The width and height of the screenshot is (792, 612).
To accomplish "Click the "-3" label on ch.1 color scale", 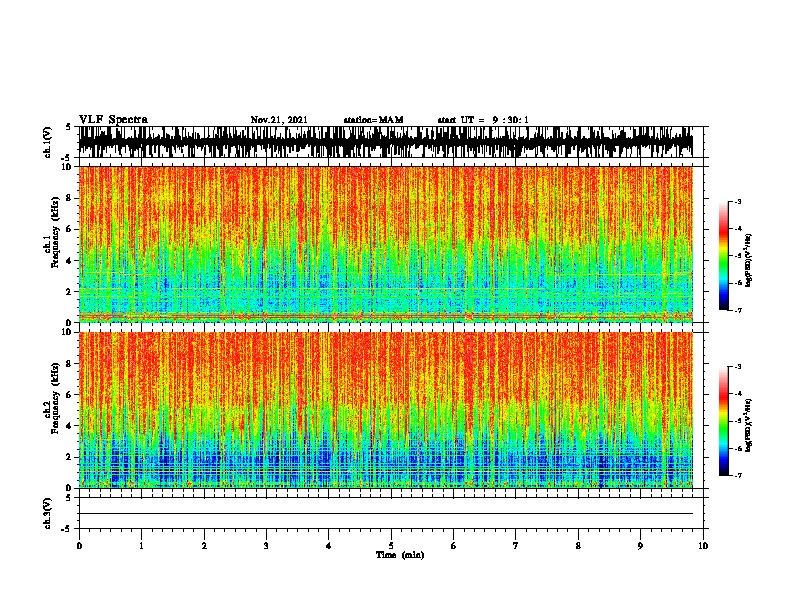I will 737,202.
